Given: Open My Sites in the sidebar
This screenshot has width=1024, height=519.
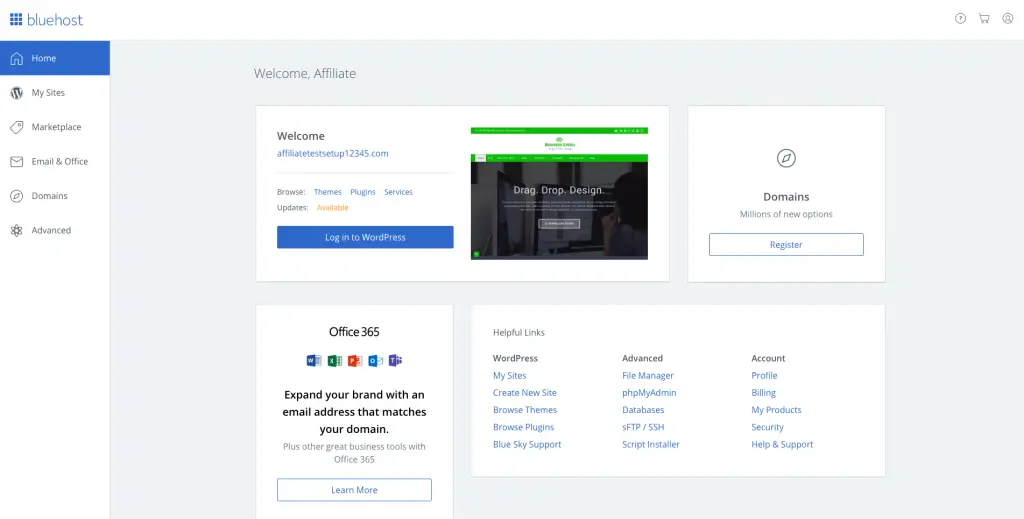Looking at the screenshot, I should pos(55,93).
